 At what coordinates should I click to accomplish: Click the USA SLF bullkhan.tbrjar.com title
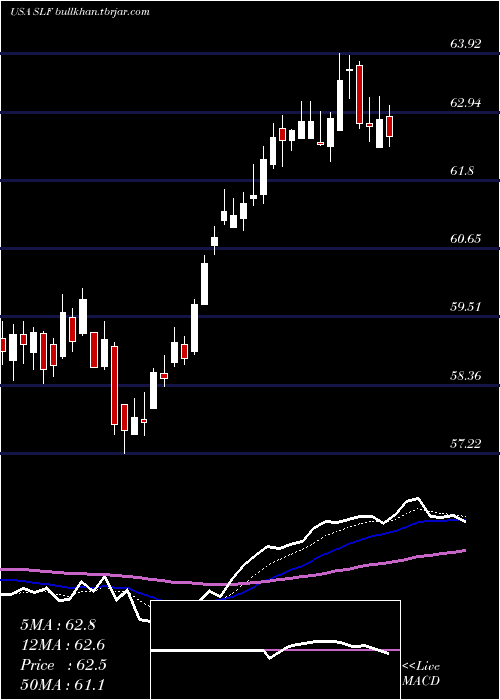tap(79, 12)
